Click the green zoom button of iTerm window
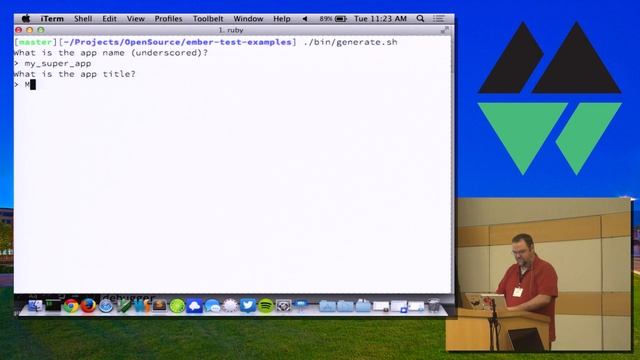 click(41, 30)
